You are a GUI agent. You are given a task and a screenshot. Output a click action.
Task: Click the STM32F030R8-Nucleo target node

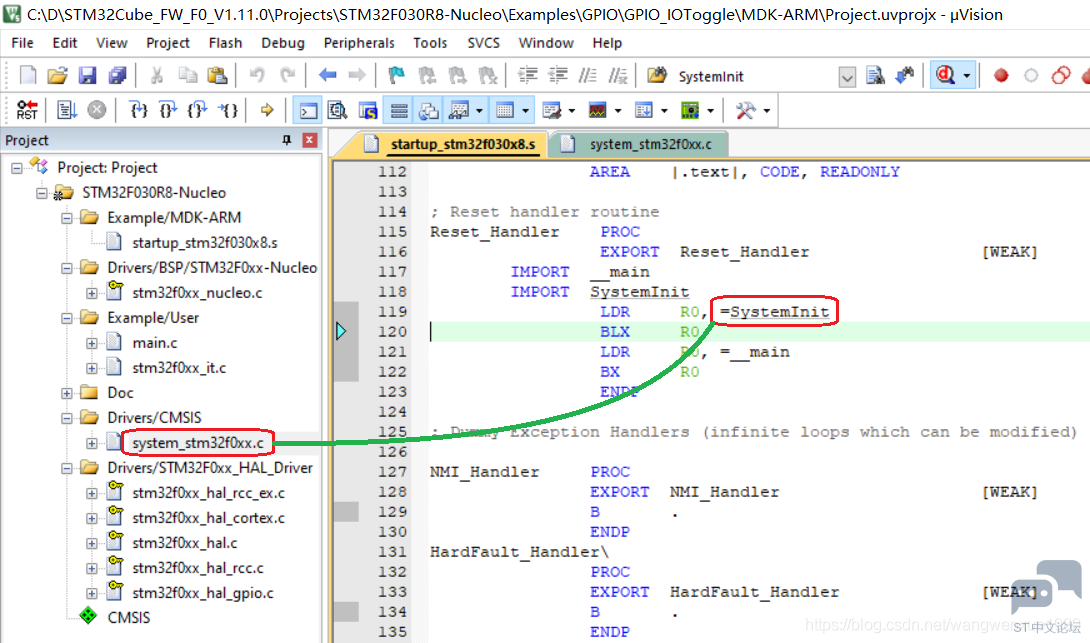click(154, 193)
